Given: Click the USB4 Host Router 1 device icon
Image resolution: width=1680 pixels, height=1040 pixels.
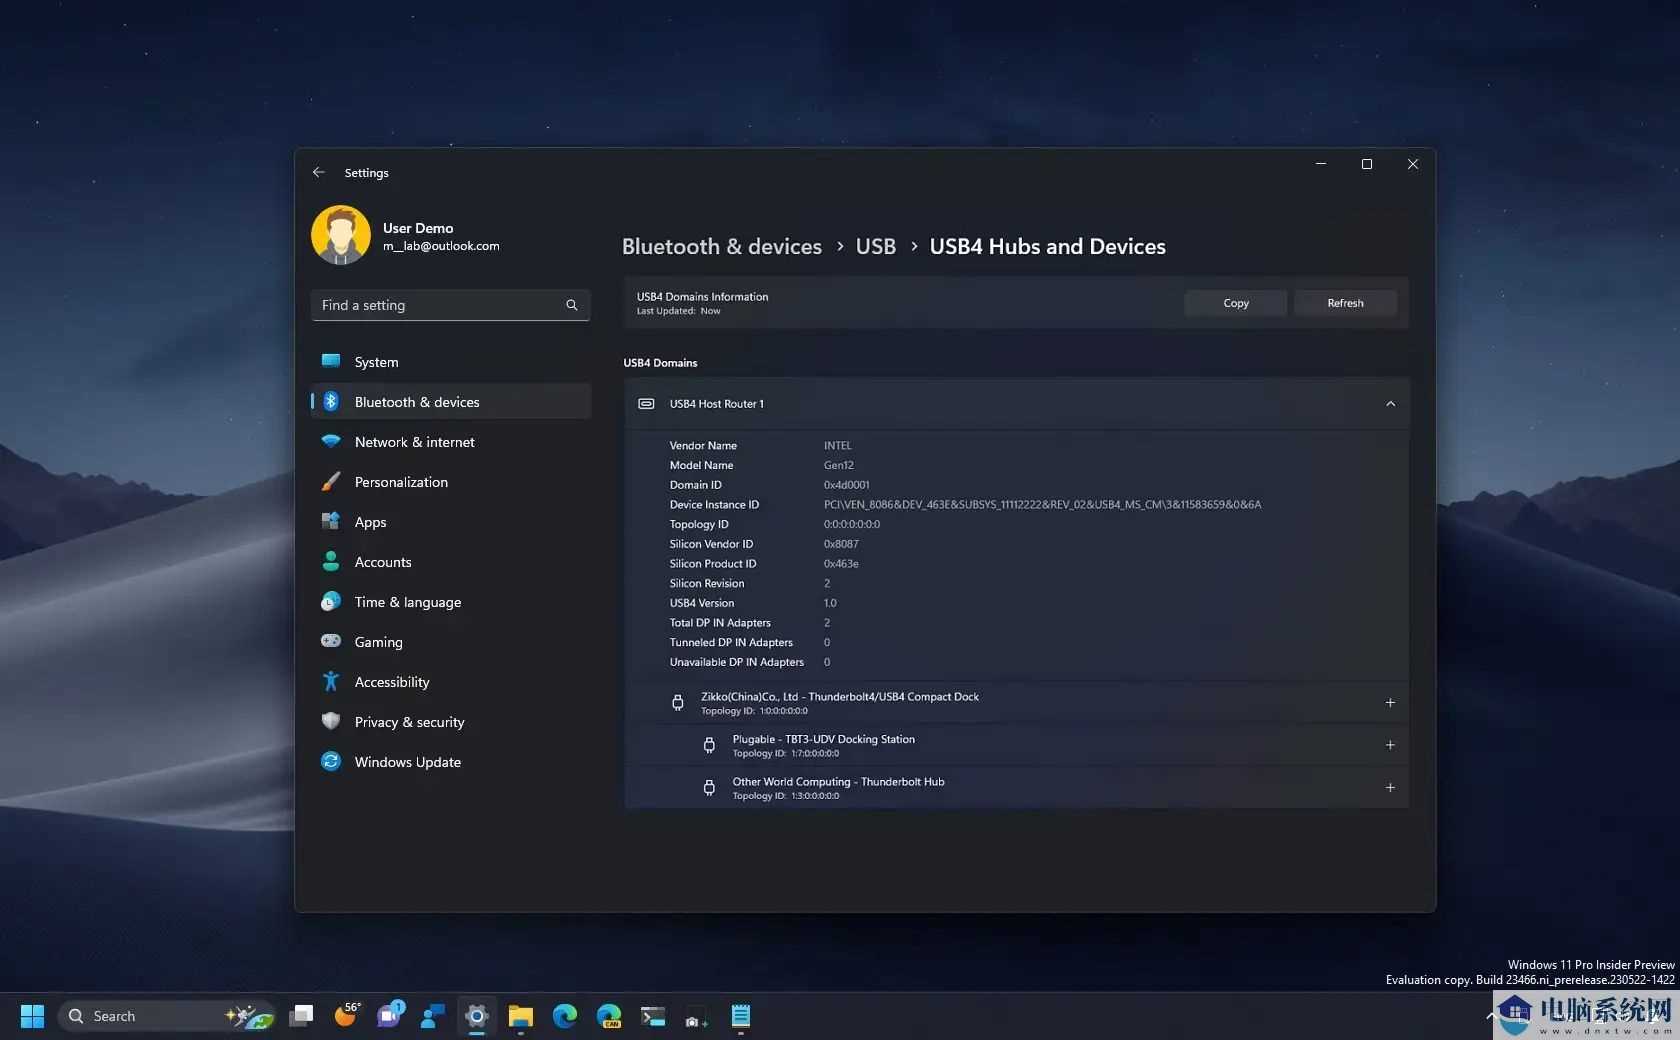Looking at the screenshot, I should [x=647, y=404].
